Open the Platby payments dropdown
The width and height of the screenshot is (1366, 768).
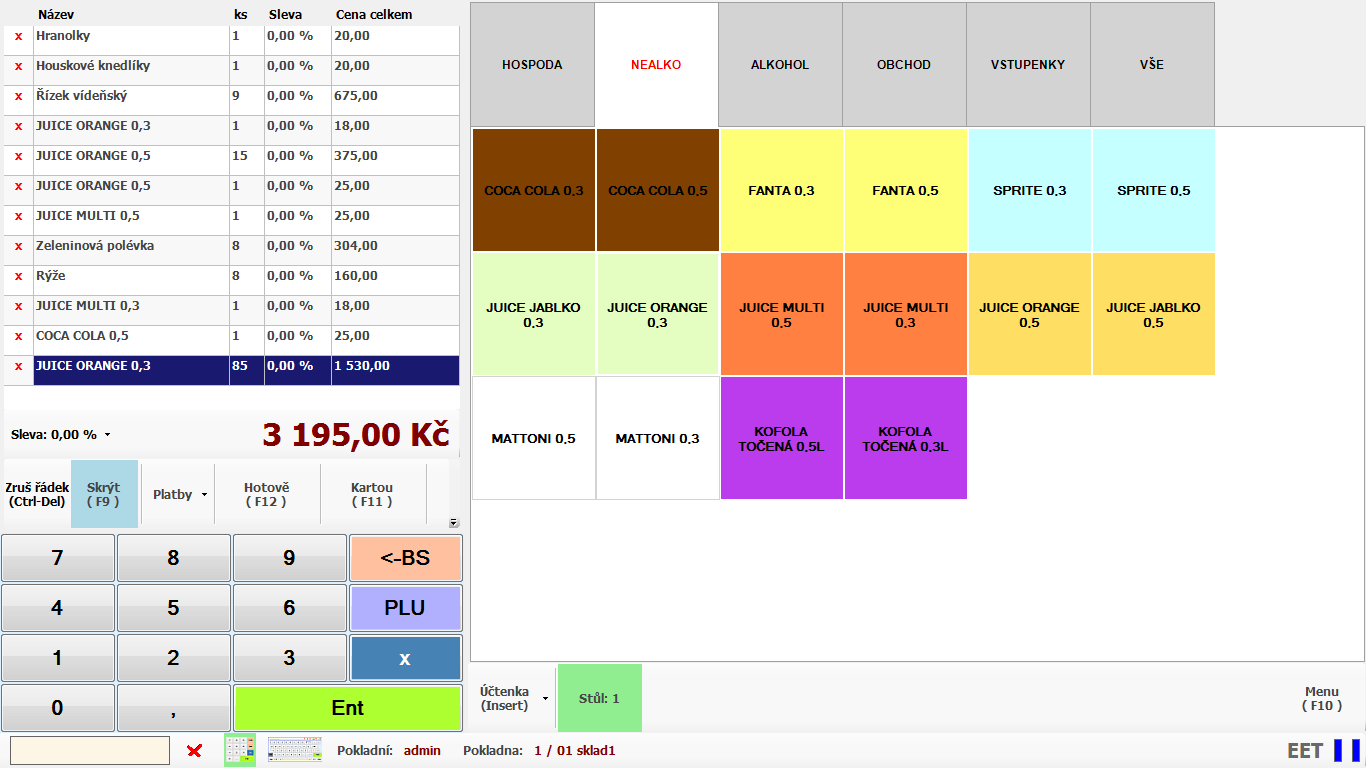click(179, 494)
